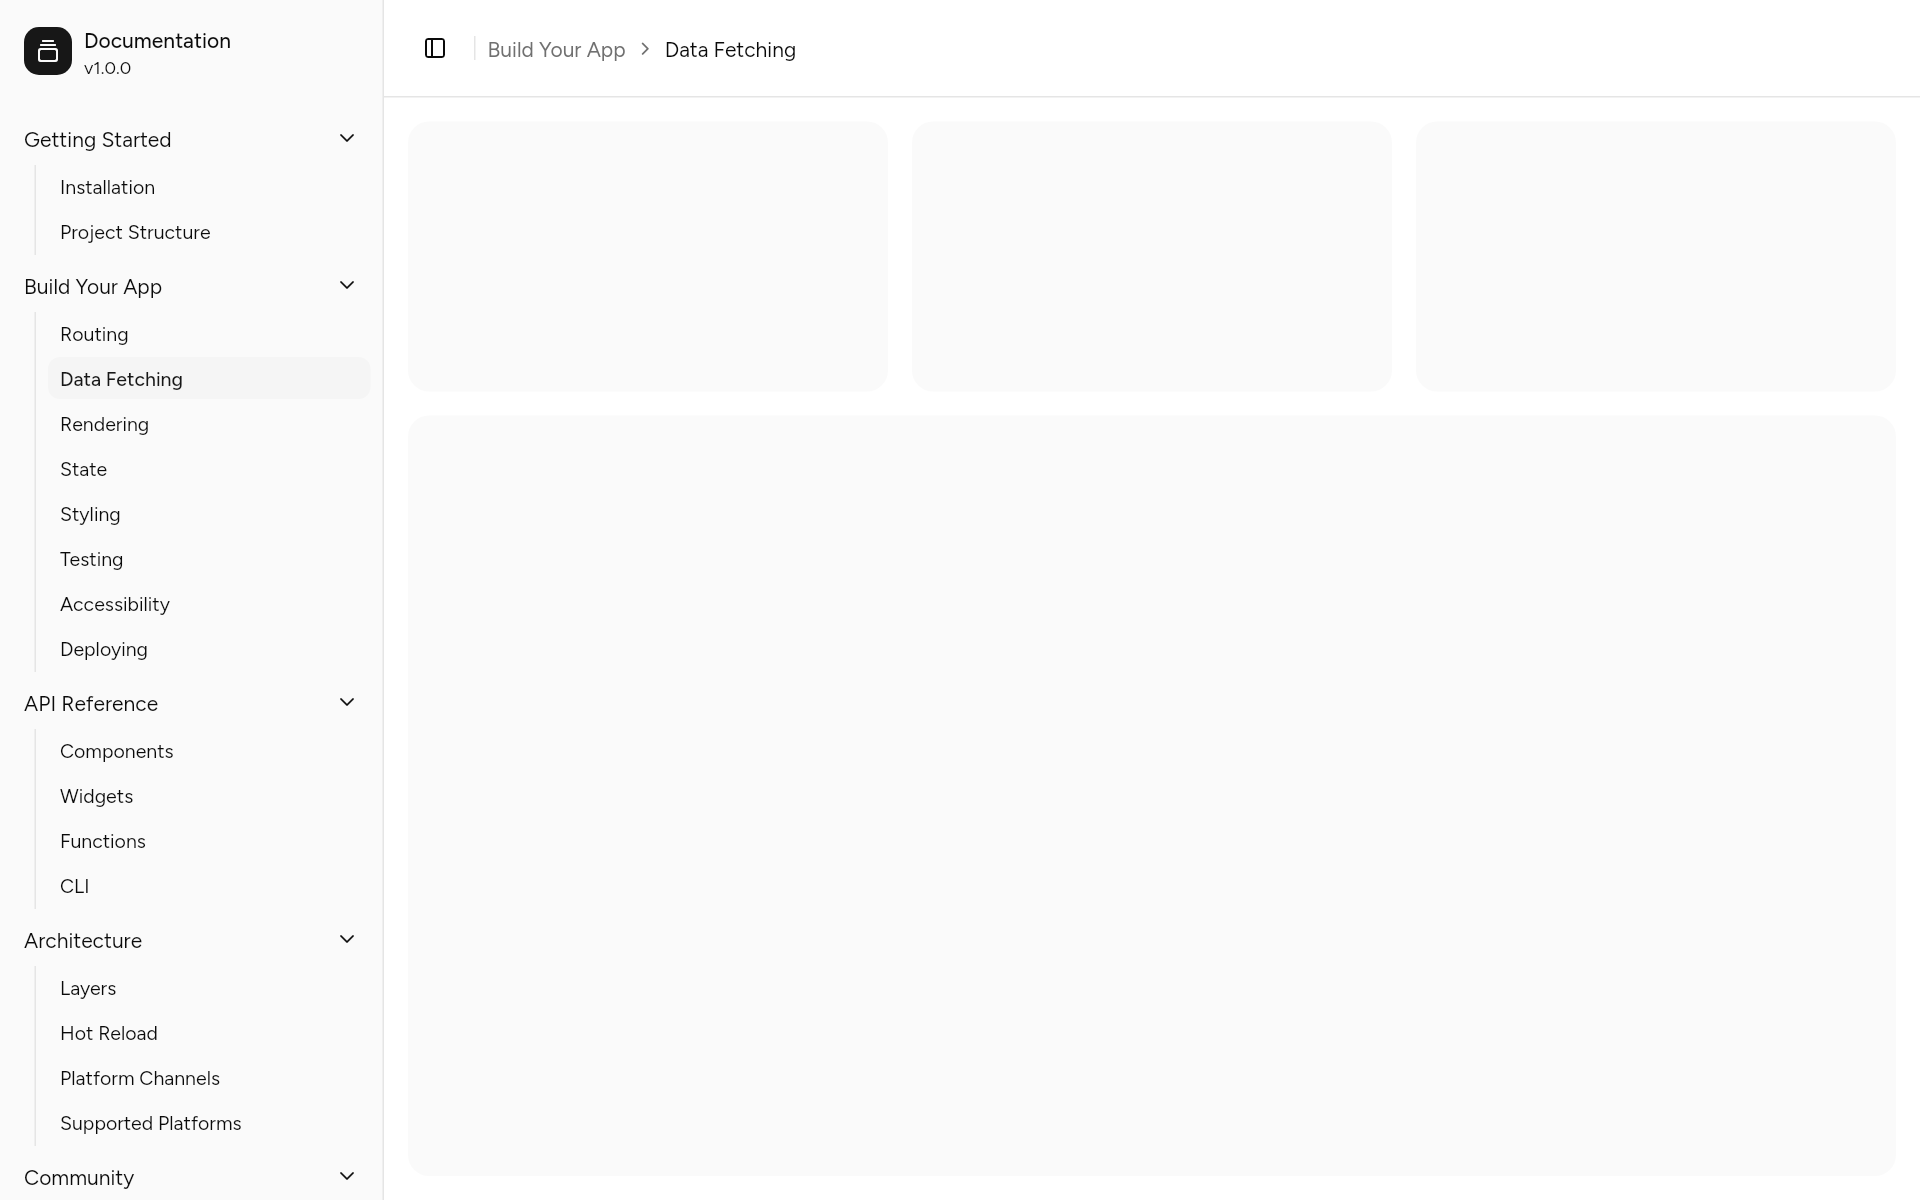
Task: Open the Layers architecture page
Action: point(209,988)
